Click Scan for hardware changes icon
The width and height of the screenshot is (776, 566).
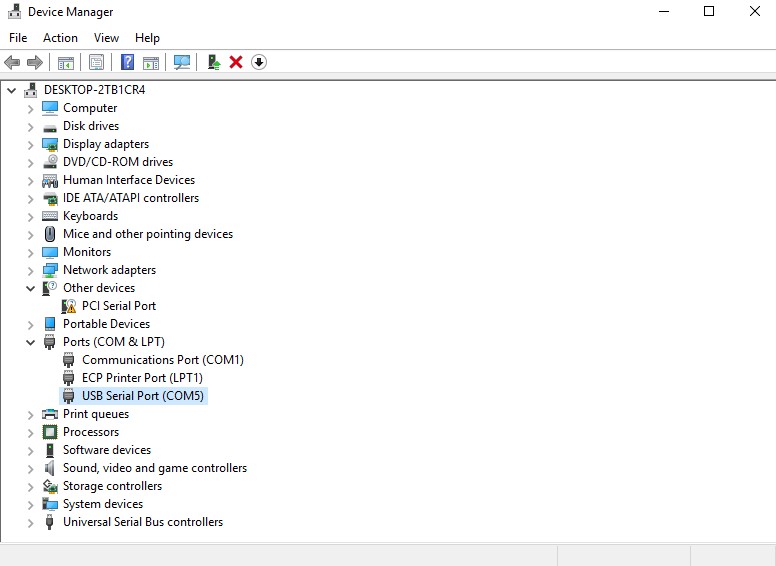pyautogui.click(x=182, y=62)
